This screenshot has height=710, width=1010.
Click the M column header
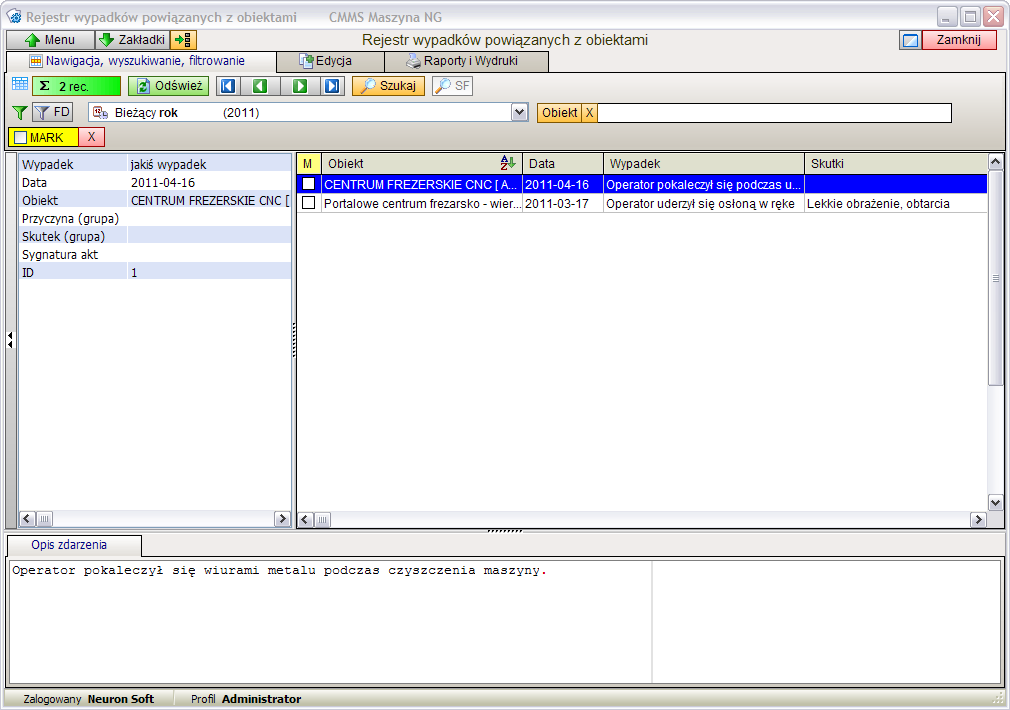coord(309,164)
